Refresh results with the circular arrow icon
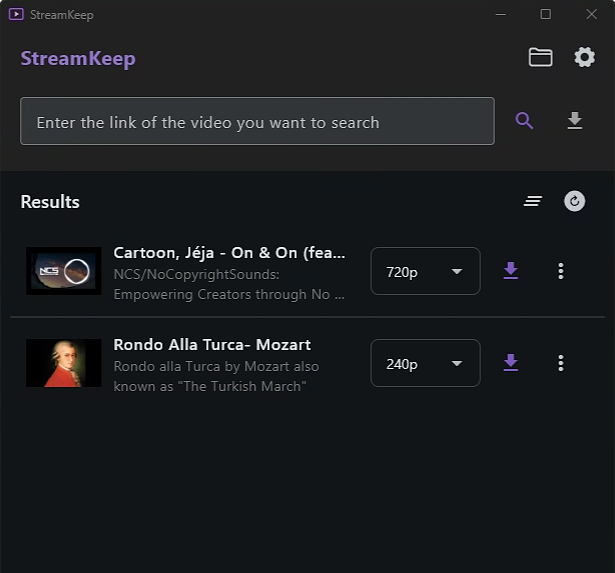This screenshot has width=615, height=573. (x=575, y=201)
